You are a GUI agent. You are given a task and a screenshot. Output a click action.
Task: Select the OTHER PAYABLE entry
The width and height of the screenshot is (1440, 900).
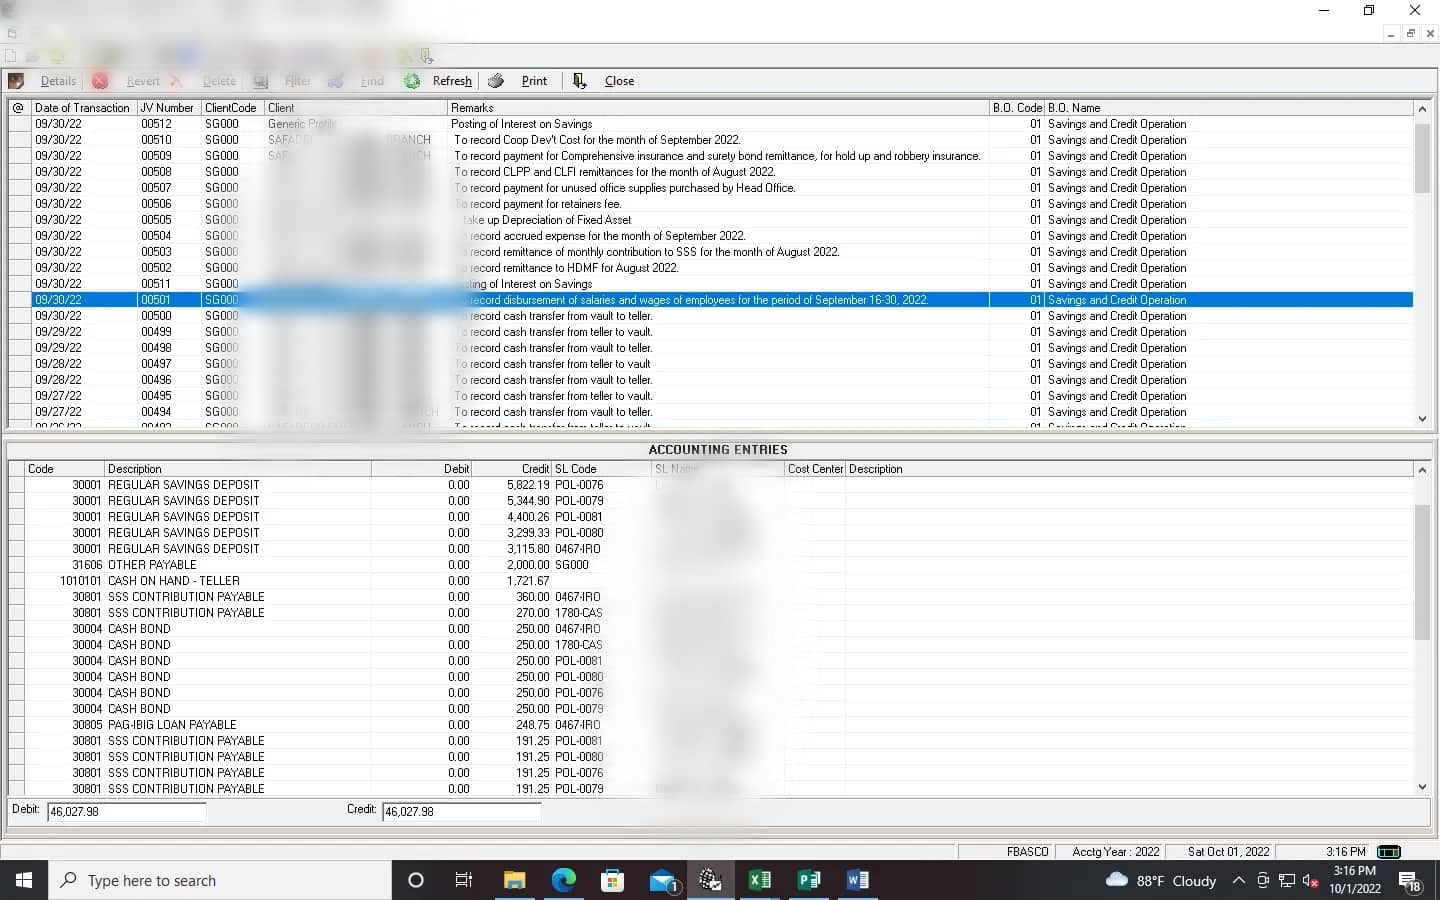pyautogui.click(x=710, y=565)
